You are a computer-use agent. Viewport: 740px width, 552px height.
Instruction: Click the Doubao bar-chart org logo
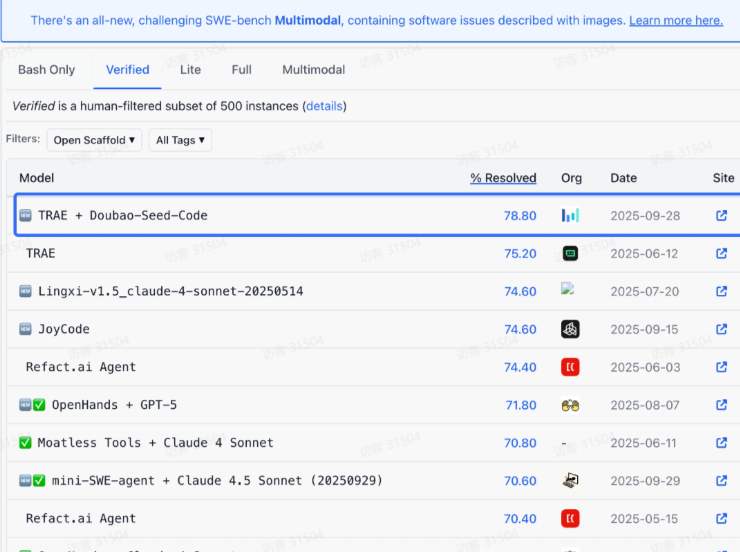click(570, 215)
